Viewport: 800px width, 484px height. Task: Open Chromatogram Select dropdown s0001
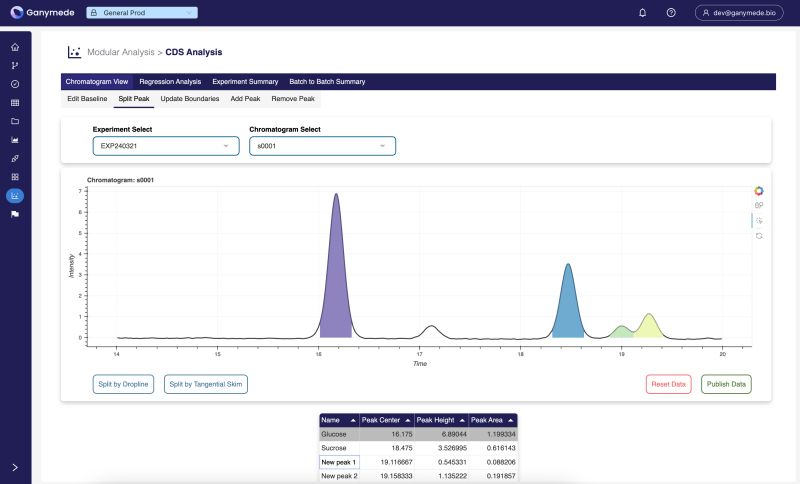pos(322,146)
